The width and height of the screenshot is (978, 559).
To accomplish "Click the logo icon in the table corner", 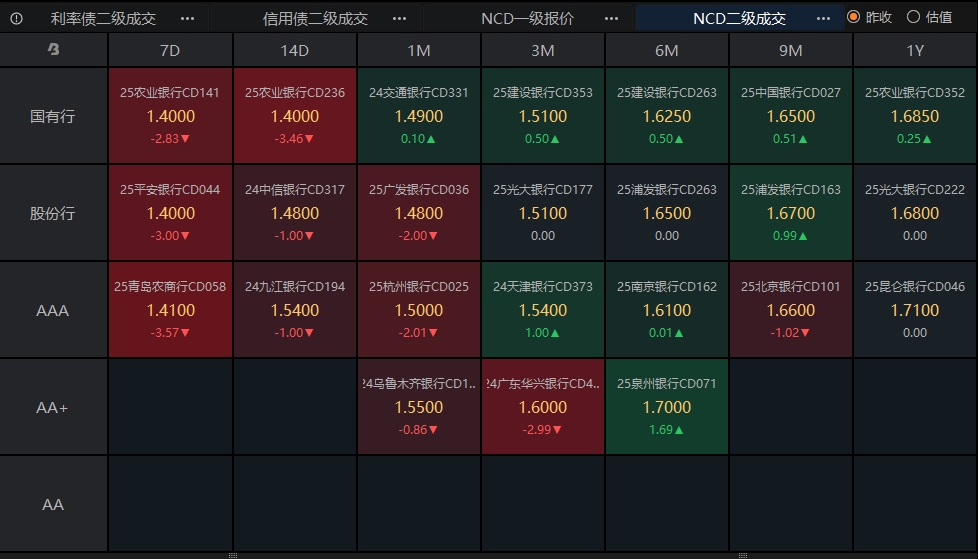I will point(54,49).
